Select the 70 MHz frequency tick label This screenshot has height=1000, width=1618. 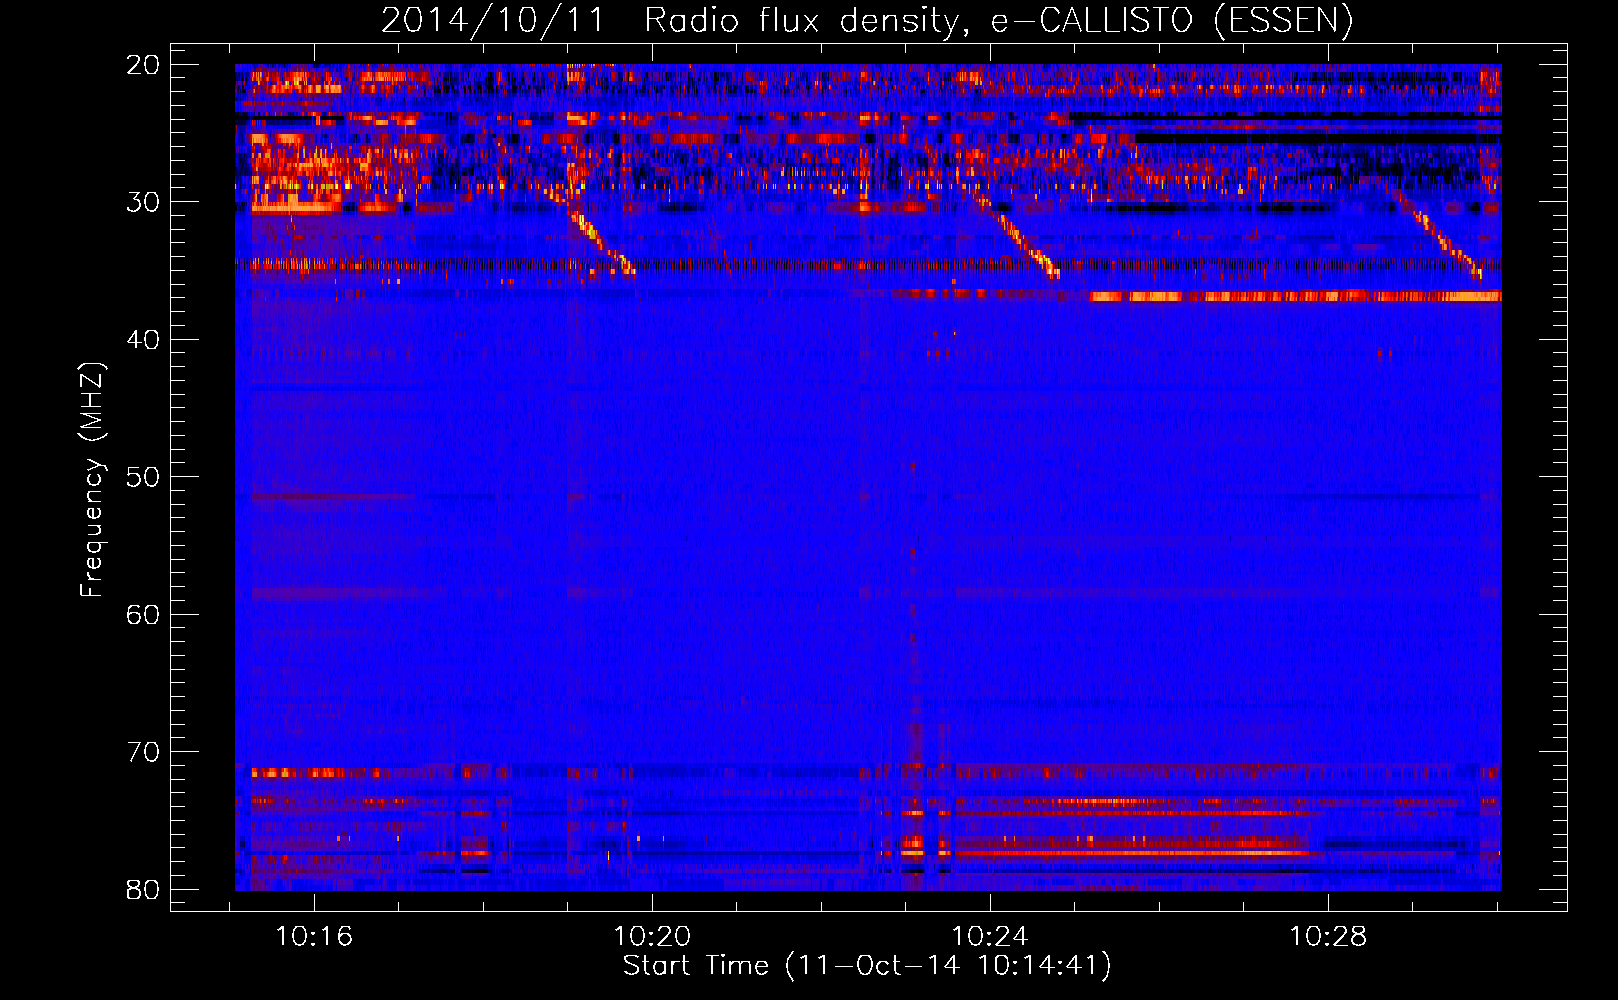pos(143,752)
